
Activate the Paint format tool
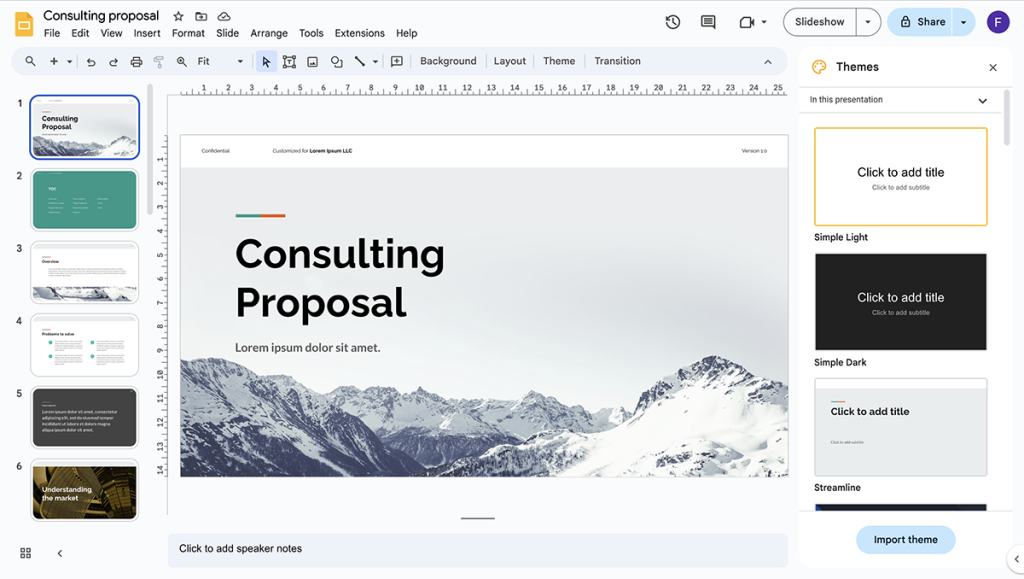[x=158, y=61]
